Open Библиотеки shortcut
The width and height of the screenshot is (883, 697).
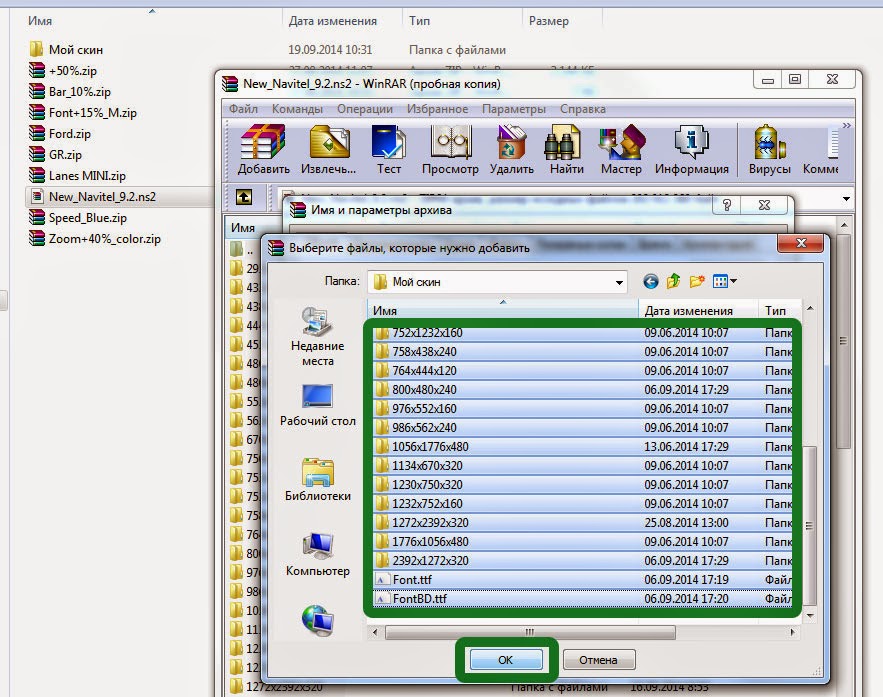pos(318,480)
